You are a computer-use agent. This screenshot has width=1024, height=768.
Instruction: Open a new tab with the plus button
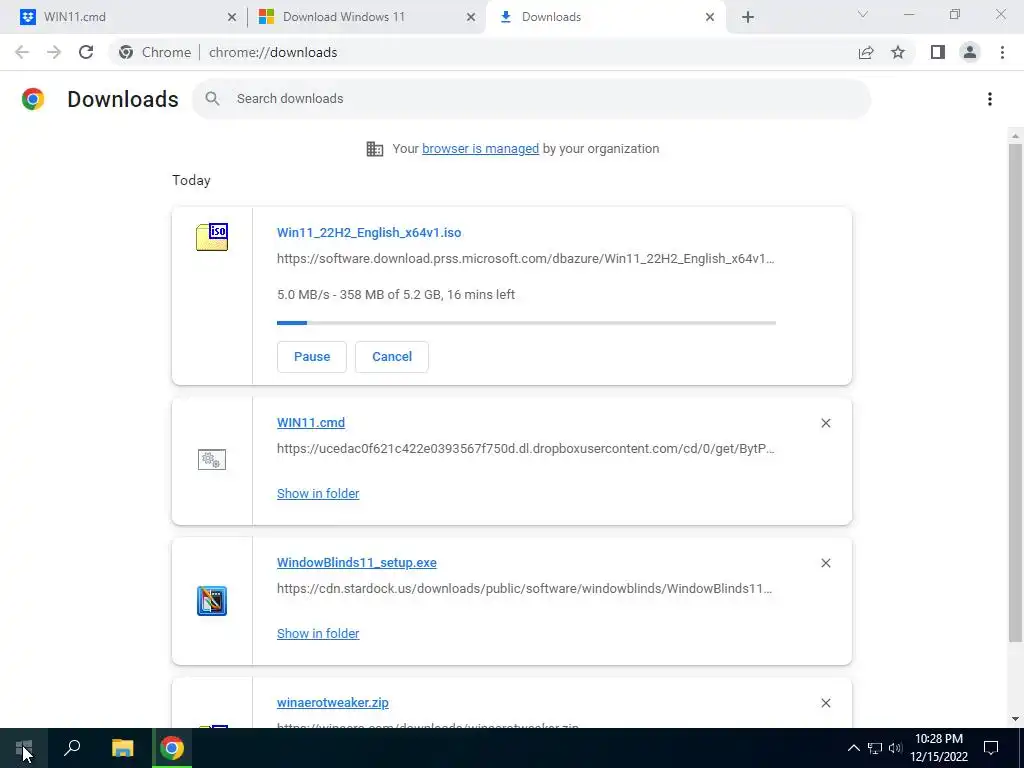[748, 17]
